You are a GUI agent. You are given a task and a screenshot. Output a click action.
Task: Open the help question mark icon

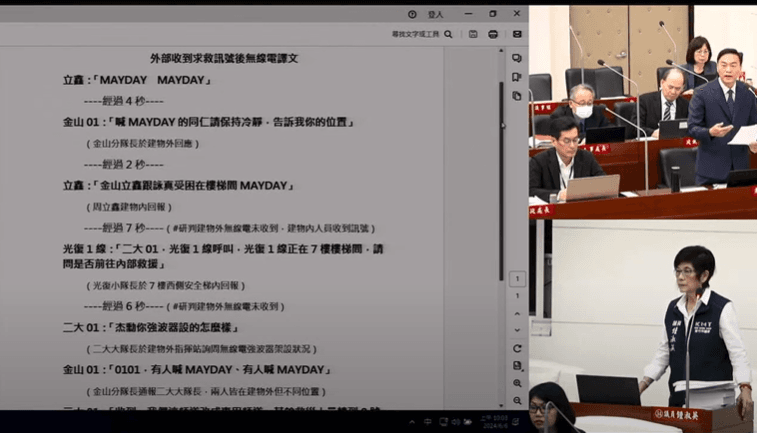[412, 14]
